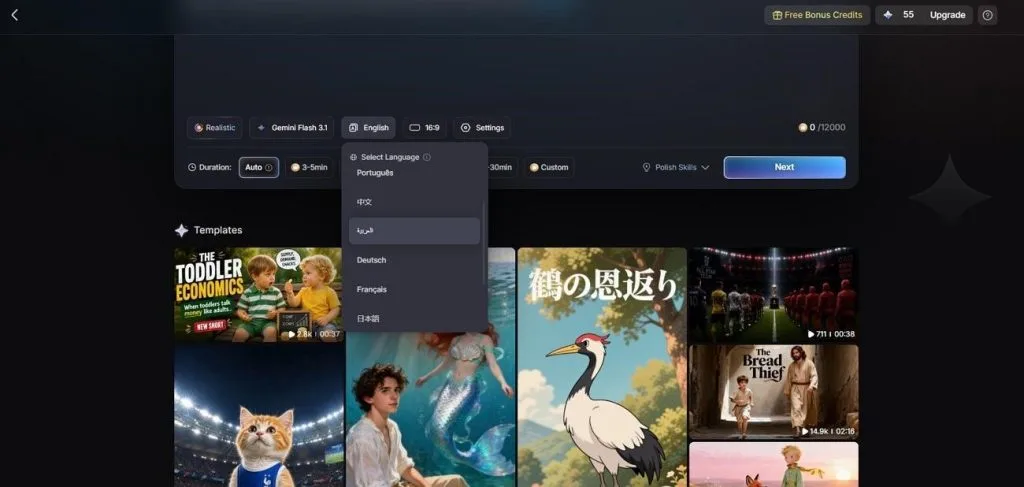Expand the Polish Skills dropdown
Viewport: 1024px width, 487px height.
[x=676, y=167]
